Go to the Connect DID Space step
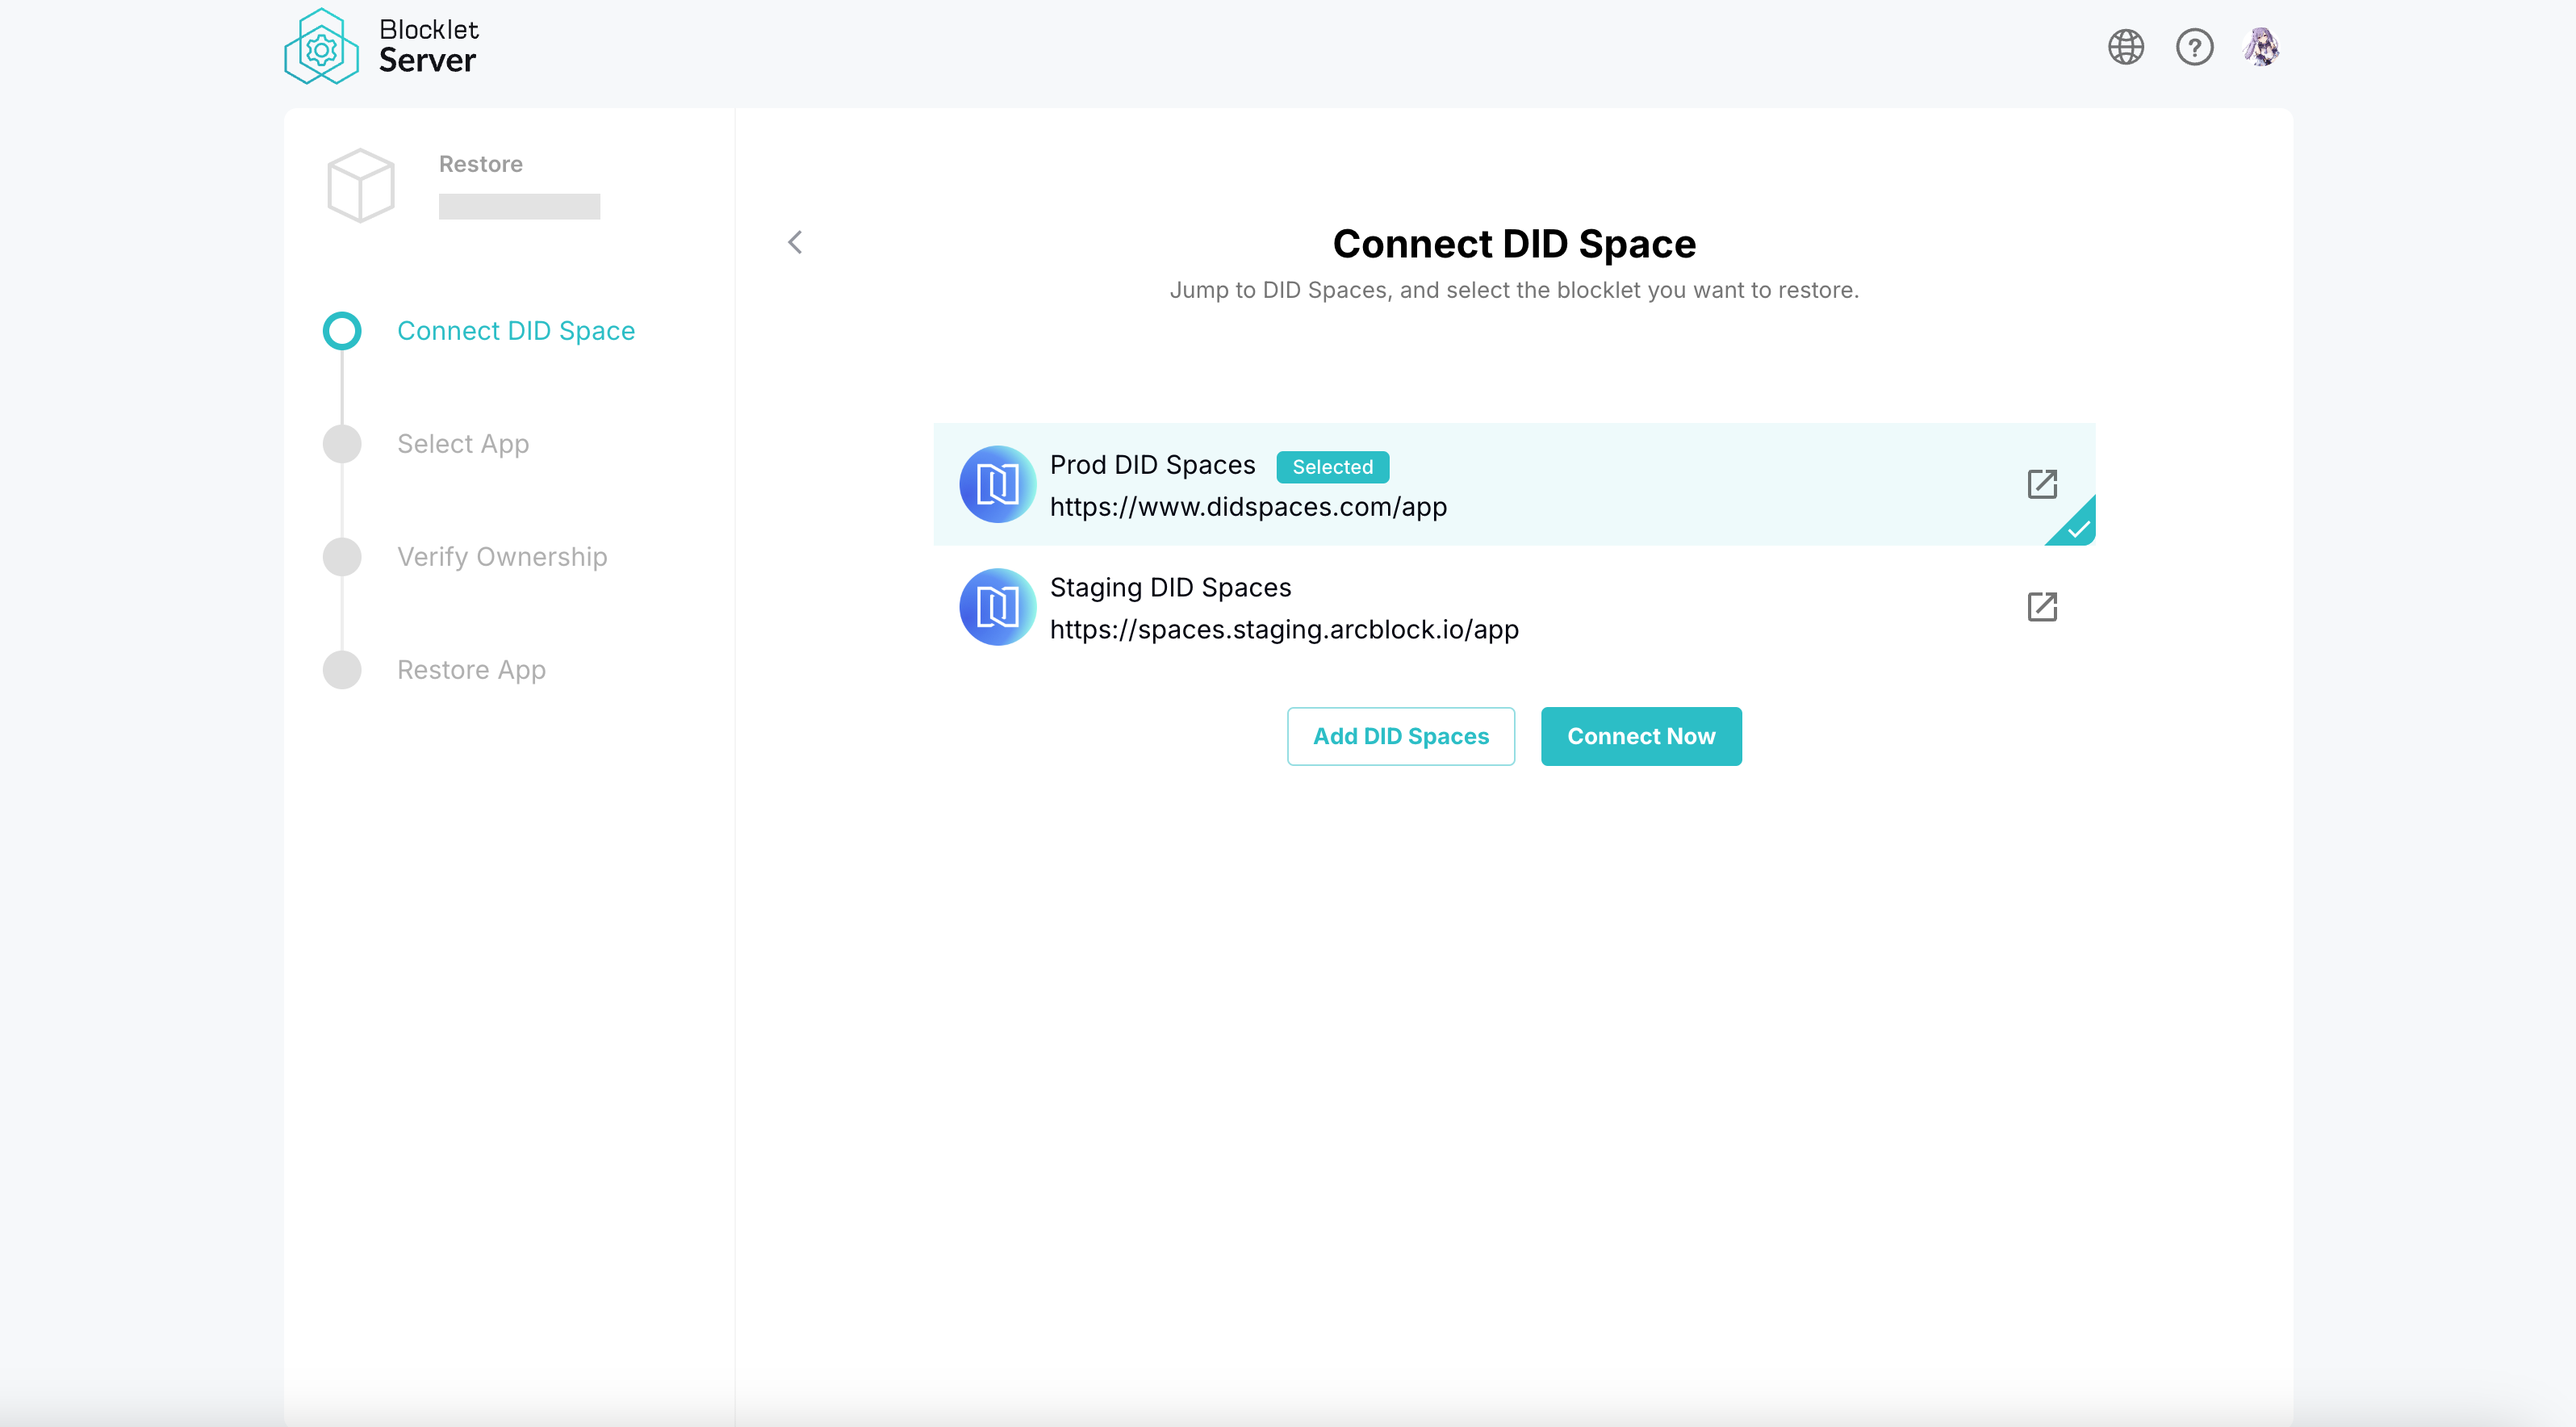The height and width of the screenshot is (1427, 2576). (515, 331)
